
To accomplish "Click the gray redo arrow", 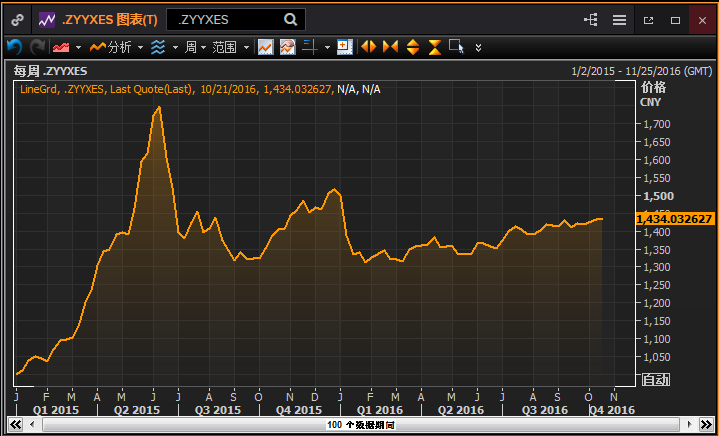I will (x=38, y=47).
